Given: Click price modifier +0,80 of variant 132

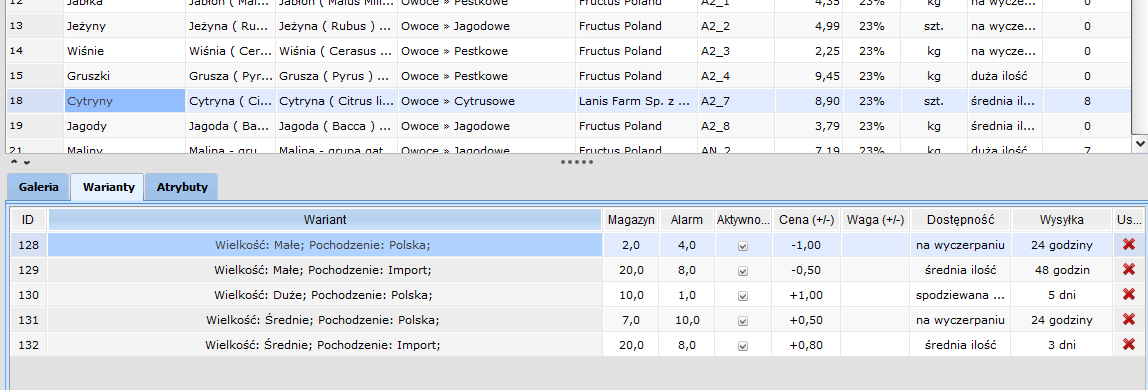Looking at the screenshot, I should (x=805, y=345).
